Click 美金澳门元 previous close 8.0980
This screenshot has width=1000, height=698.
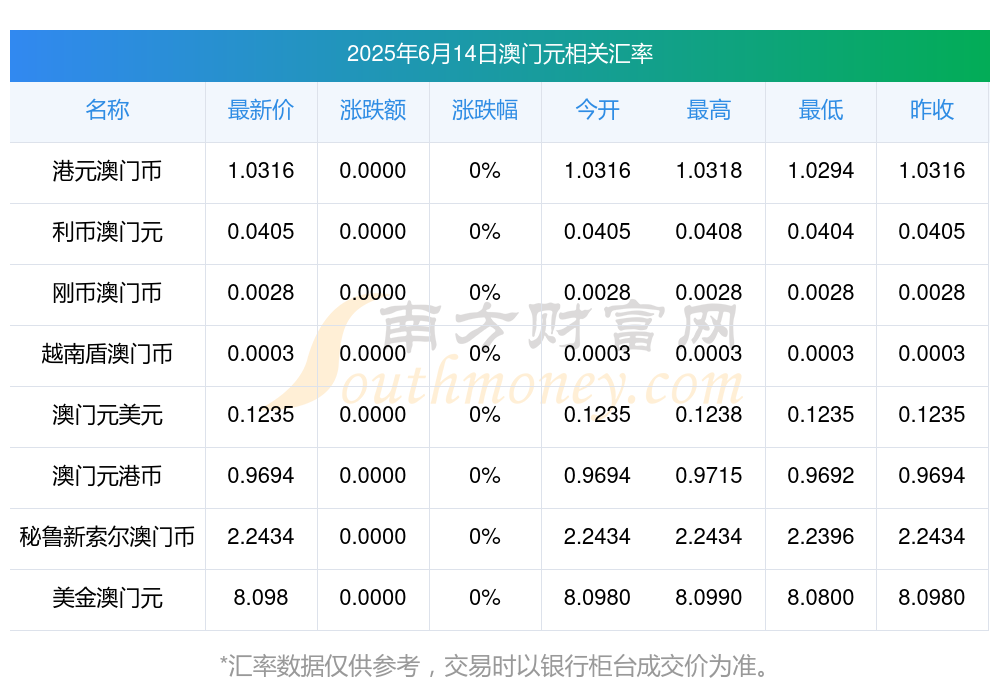932,598
